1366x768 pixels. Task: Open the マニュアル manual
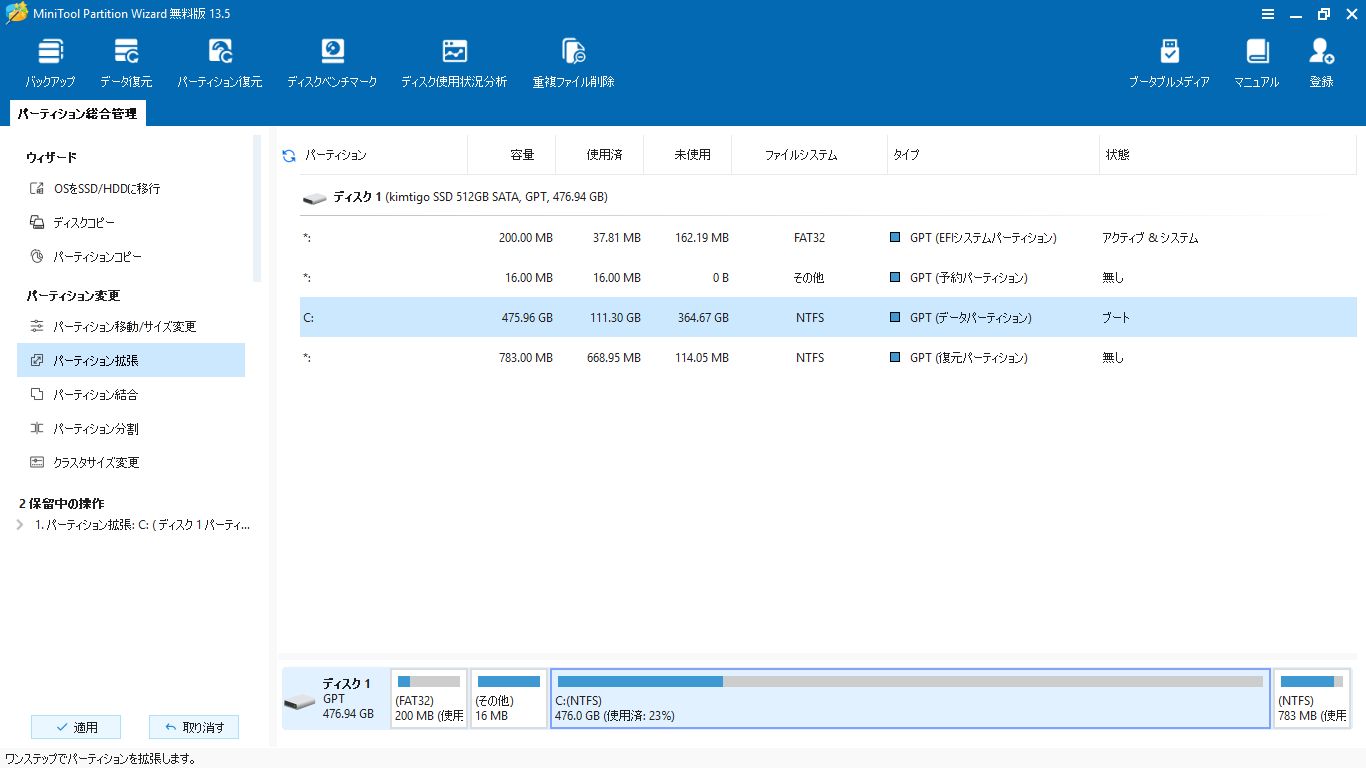(1256, 63)
